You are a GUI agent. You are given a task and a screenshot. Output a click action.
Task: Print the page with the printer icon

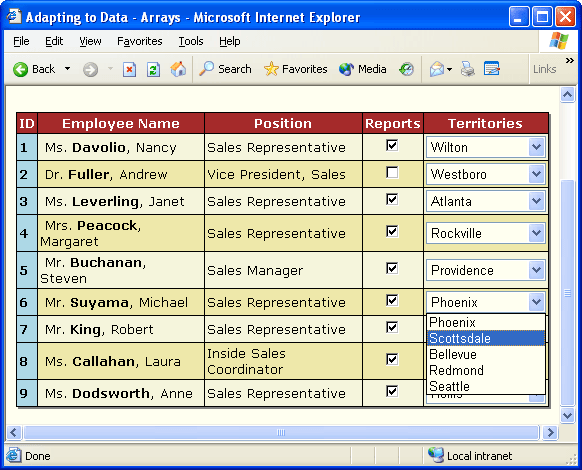click(468, 69)
